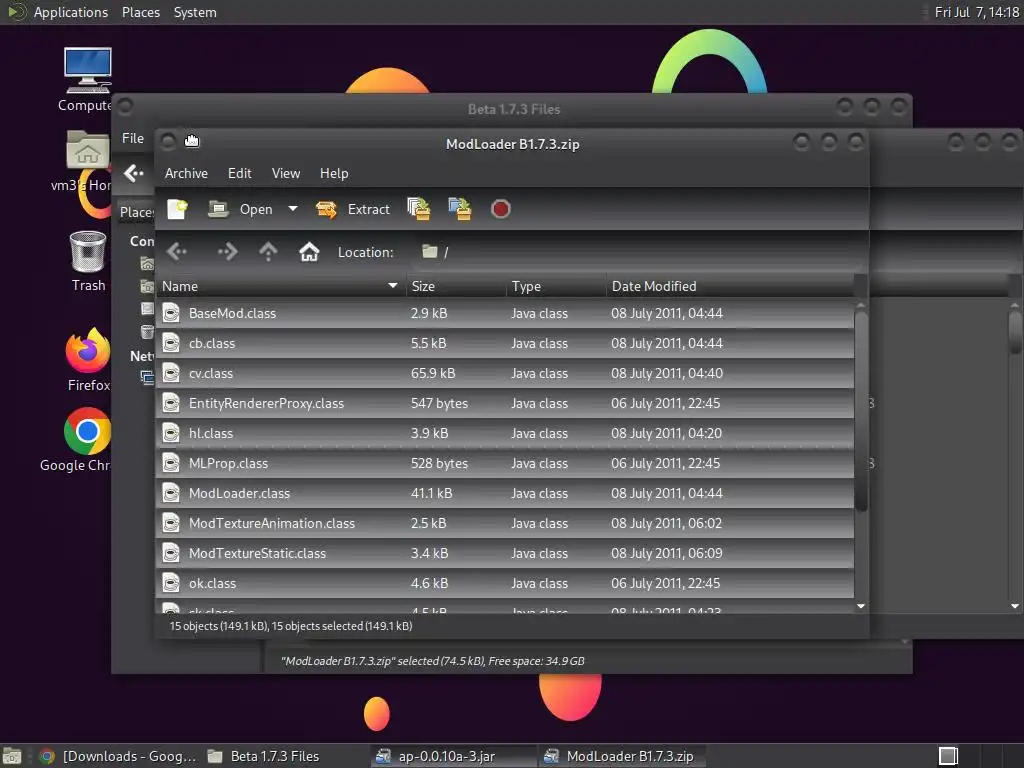Open the System menu in top panel
The height and width of the screenshot is (768, 1024).
coord(195,12)
